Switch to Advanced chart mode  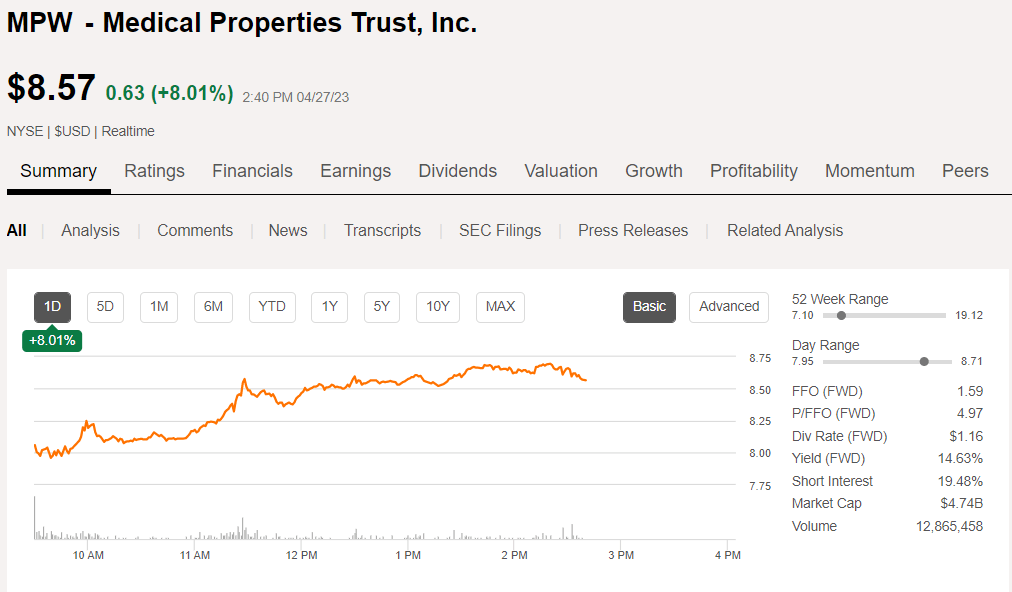729,307
